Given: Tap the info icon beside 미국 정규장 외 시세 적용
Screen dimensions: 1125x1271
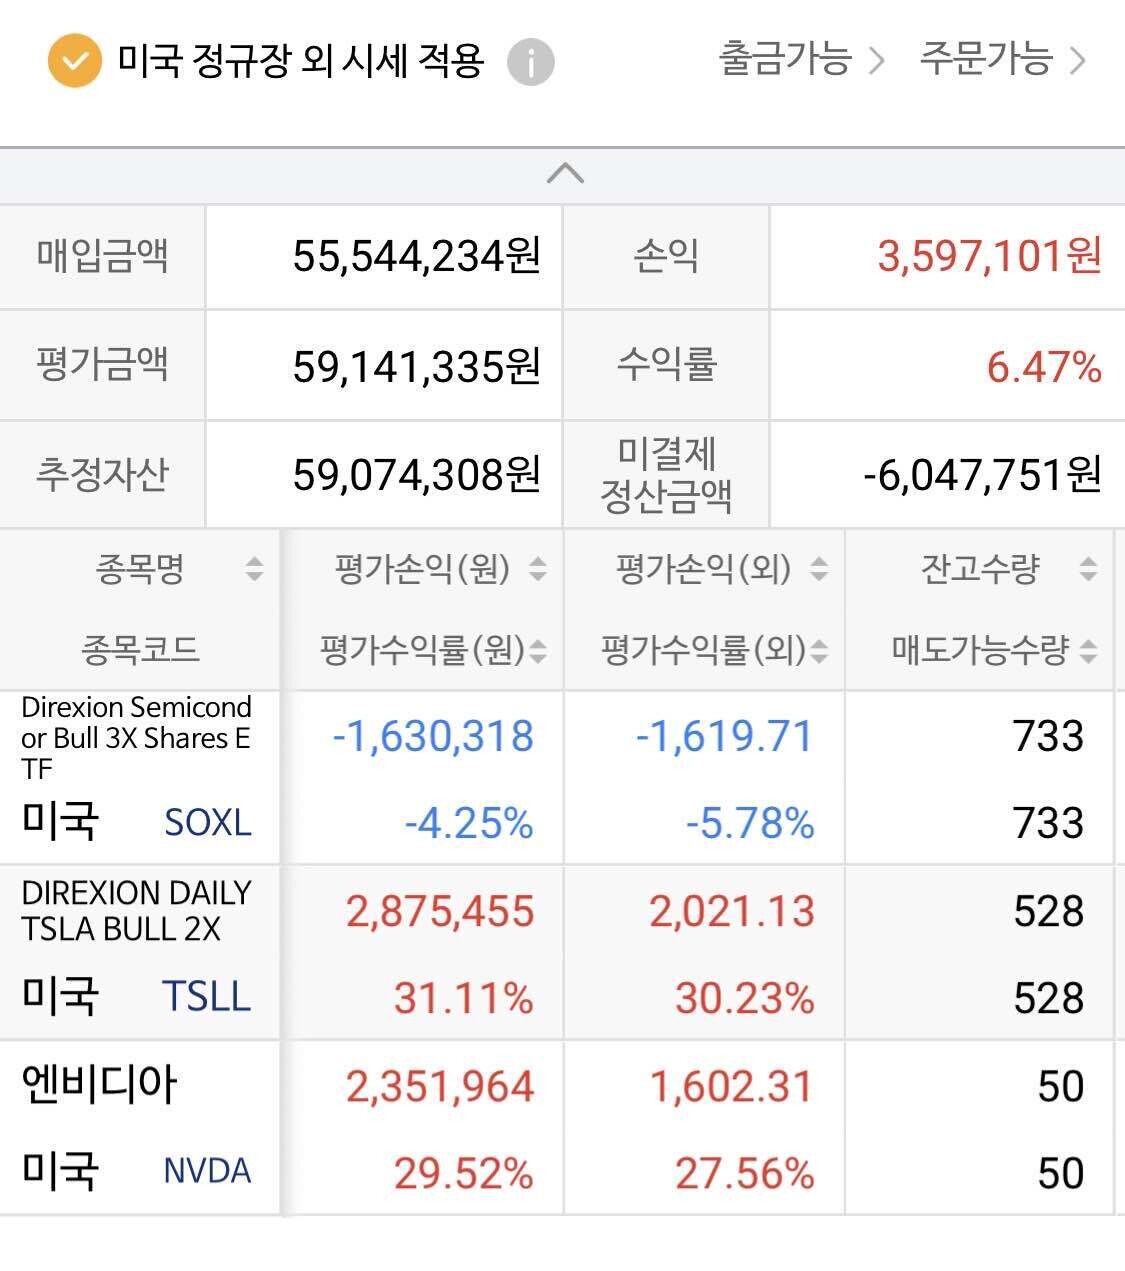Looking at the screenshot, I should pos(530,62).
